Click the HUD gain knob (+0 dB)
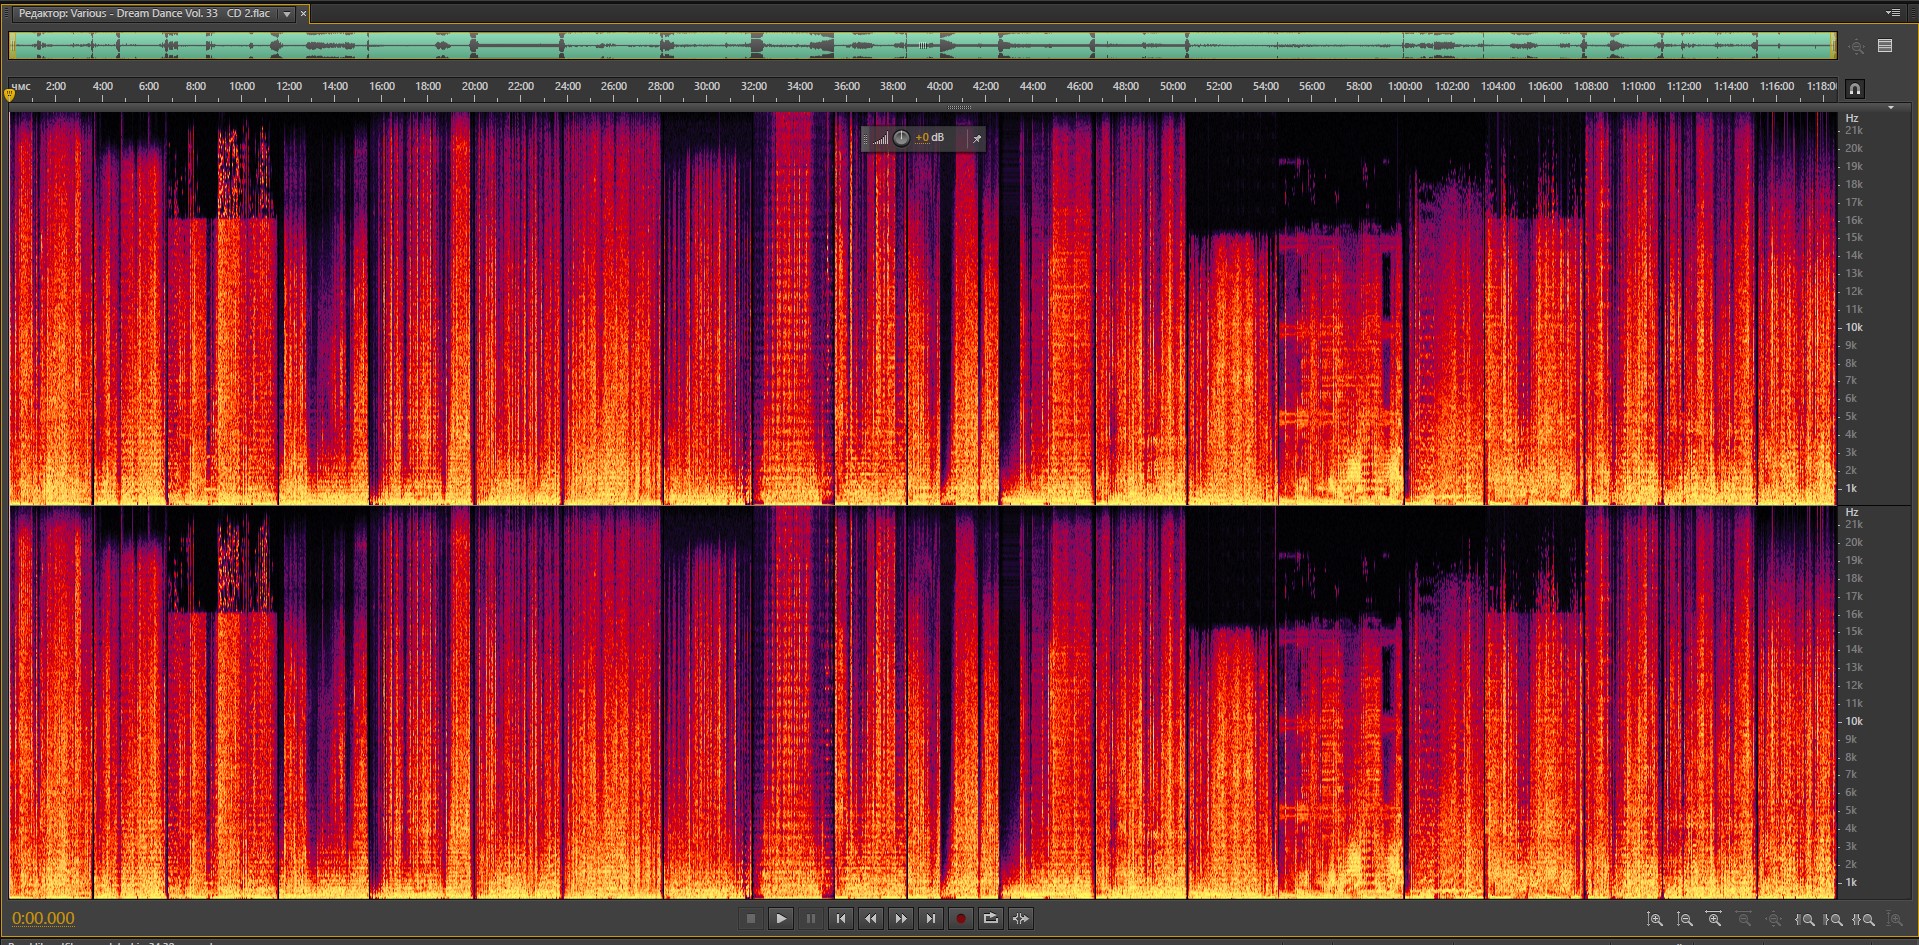The image size is (1919, 945). (901, 138)
